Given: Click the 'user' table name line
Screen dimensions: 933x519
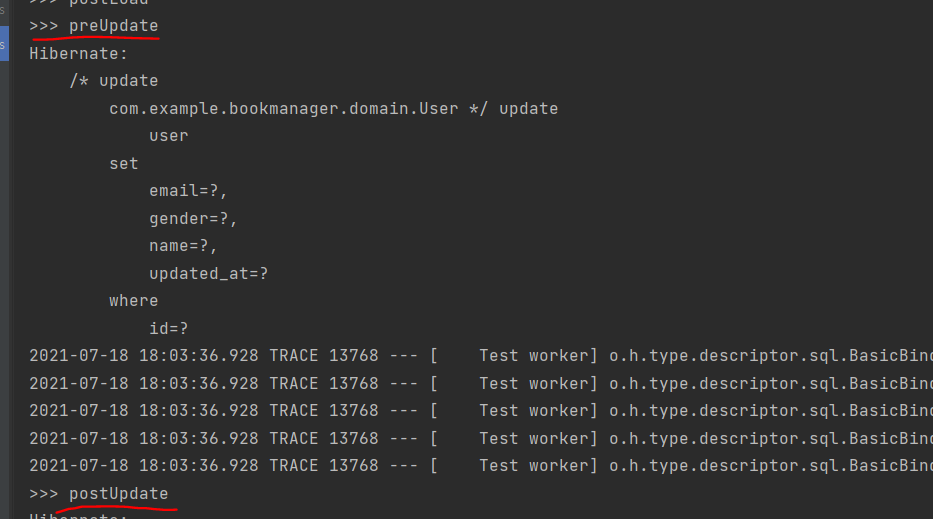Looking at the screenshot, I should [x=169, y=136].
